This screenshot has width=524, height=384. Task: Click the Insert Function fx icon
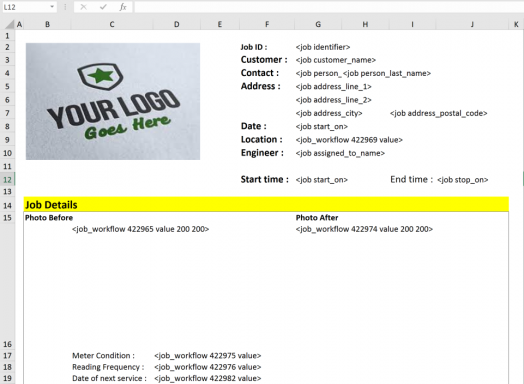pyautogui.click(x=123, y=7)
